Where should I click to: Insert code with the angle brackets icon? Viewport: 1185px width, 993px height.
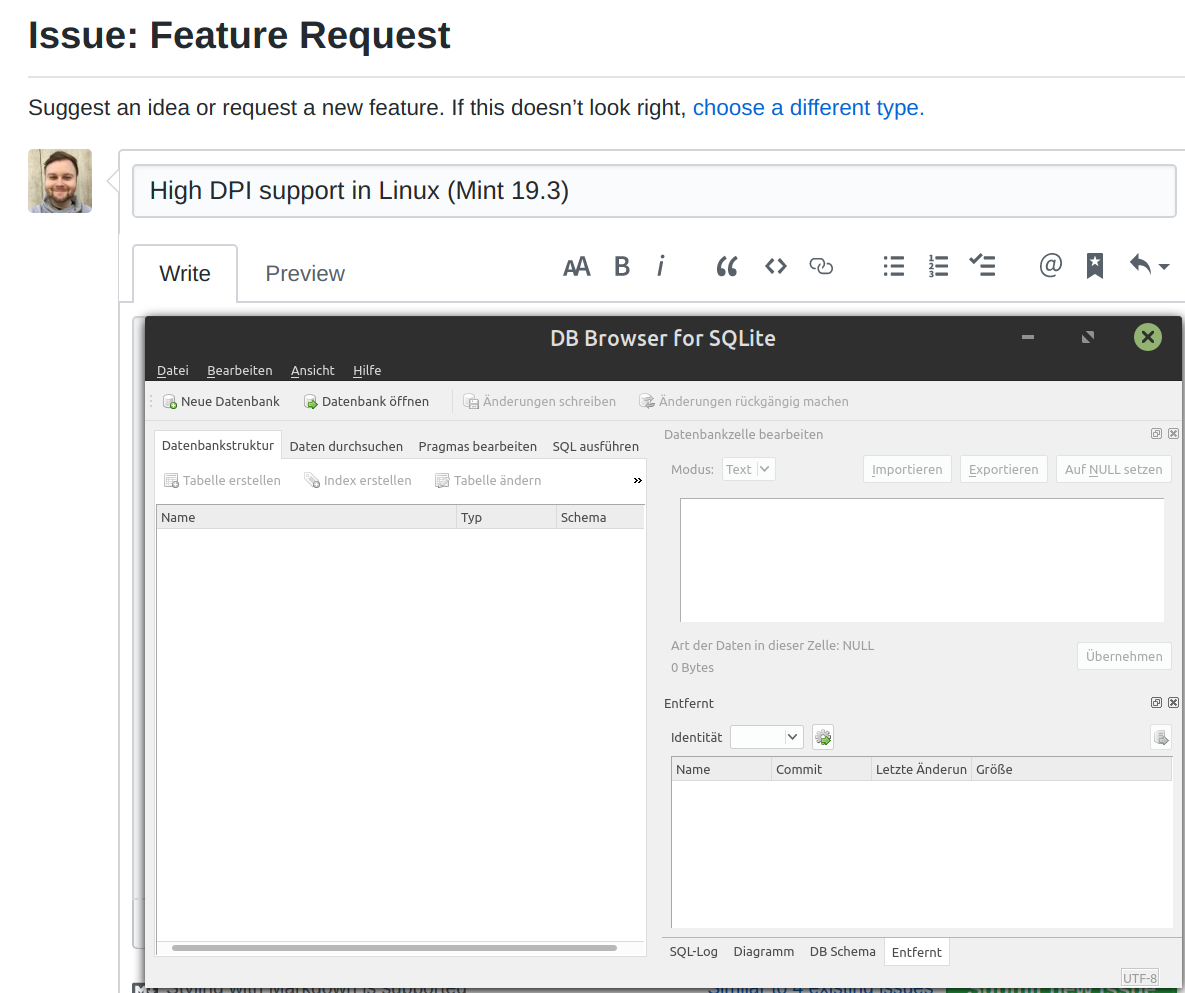(775, 266)
